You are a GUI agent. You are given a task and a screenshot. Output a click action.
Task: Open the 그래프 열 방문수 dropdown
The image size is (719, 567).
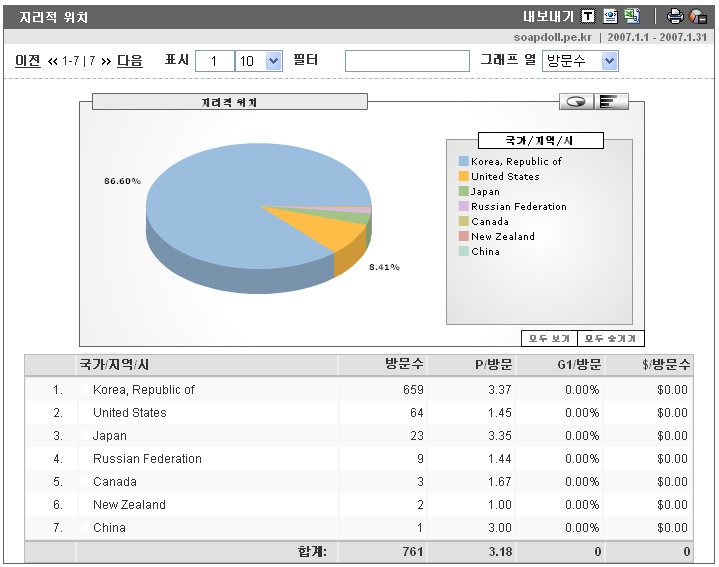[580, 61]
